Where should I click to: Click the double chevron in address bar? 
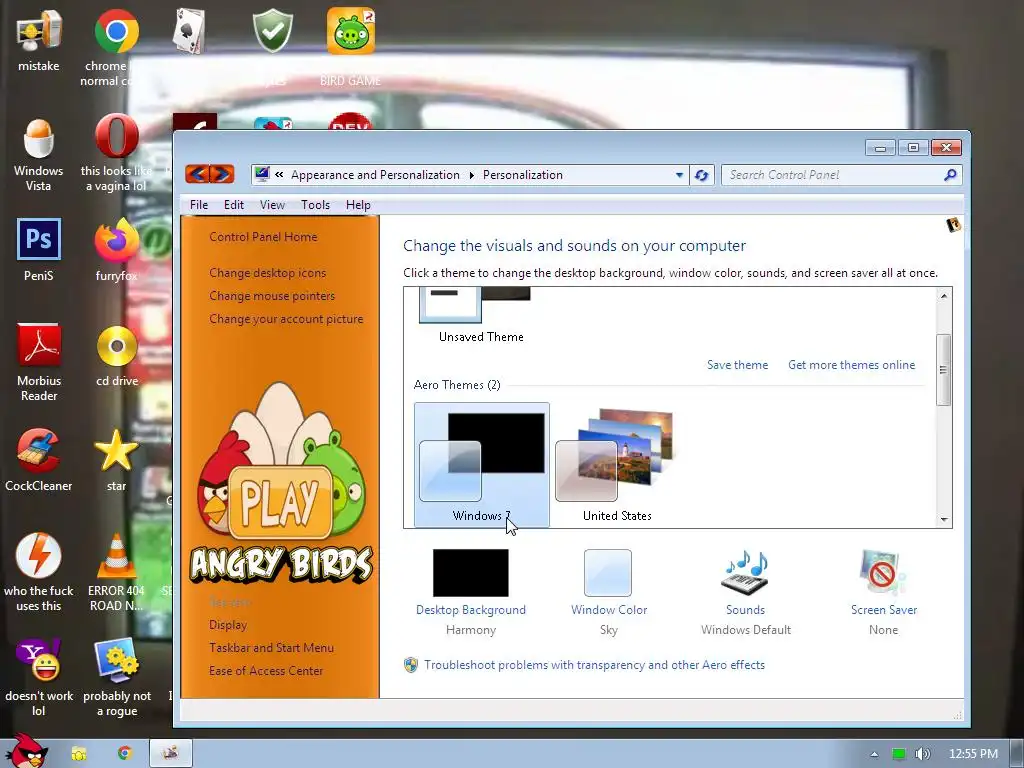[x=280, y=174]
